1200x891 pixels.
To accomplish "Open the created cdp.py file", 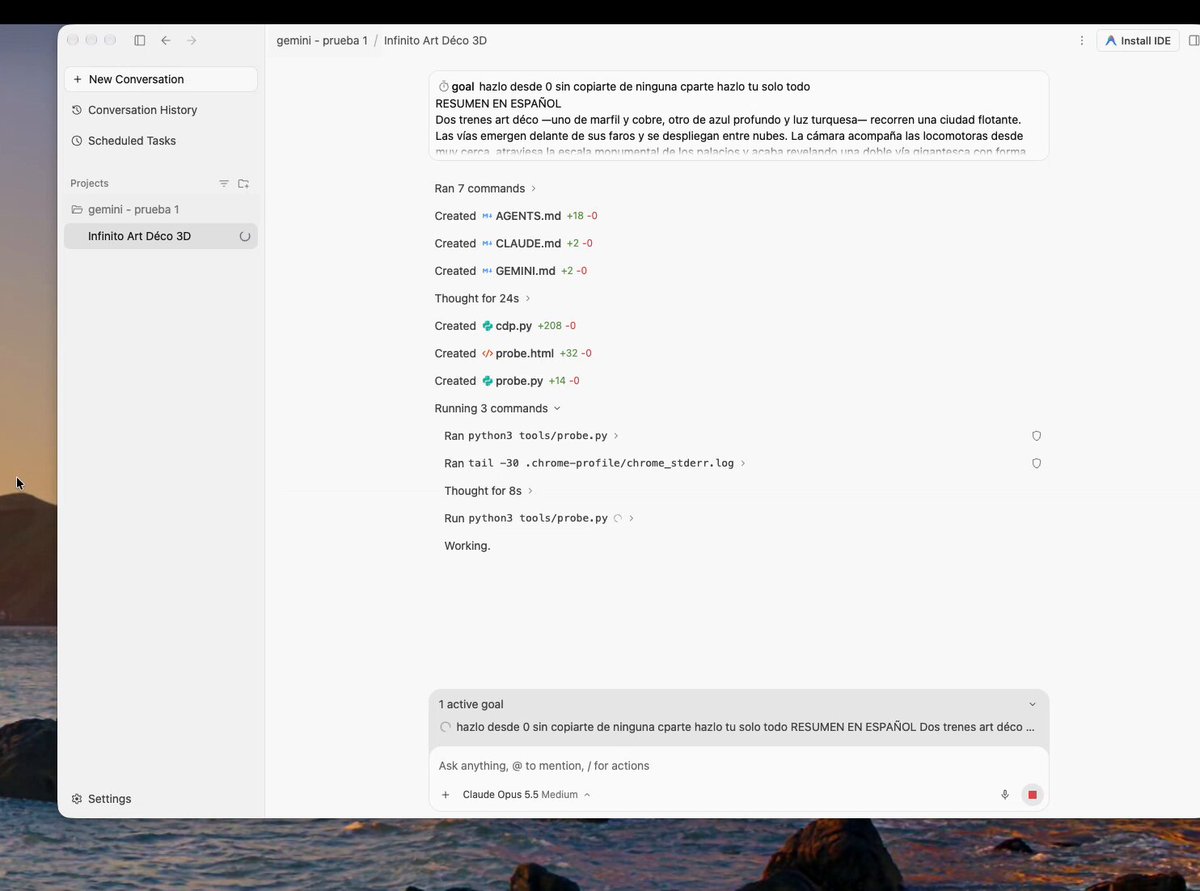I will click(514, 326).
